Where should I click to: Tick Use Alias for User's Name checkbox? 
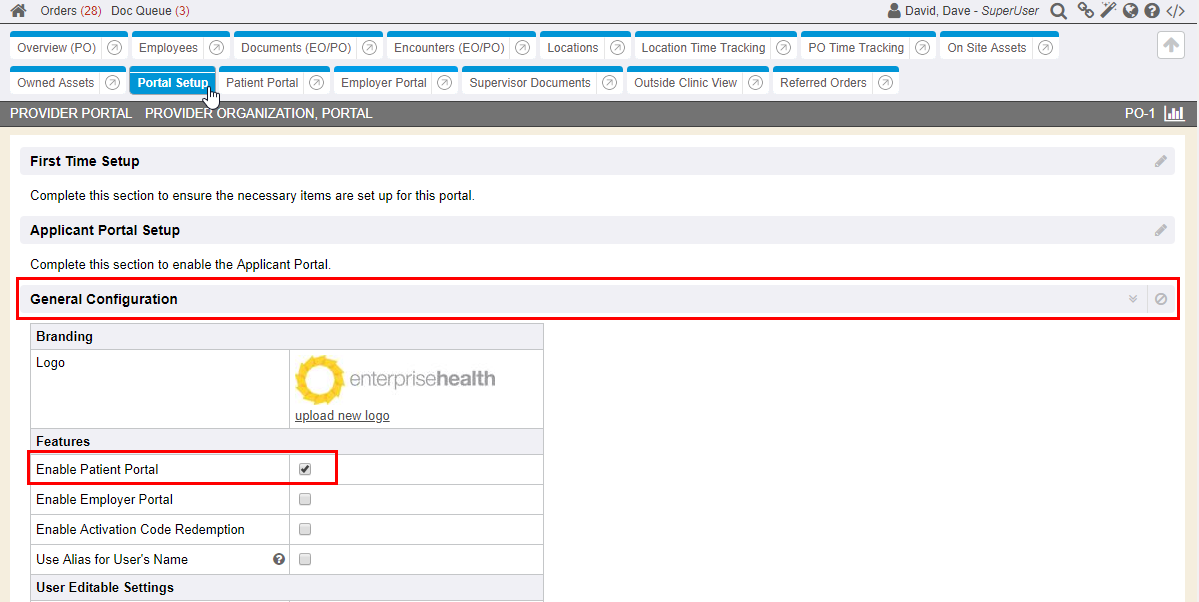click(305, 559)
